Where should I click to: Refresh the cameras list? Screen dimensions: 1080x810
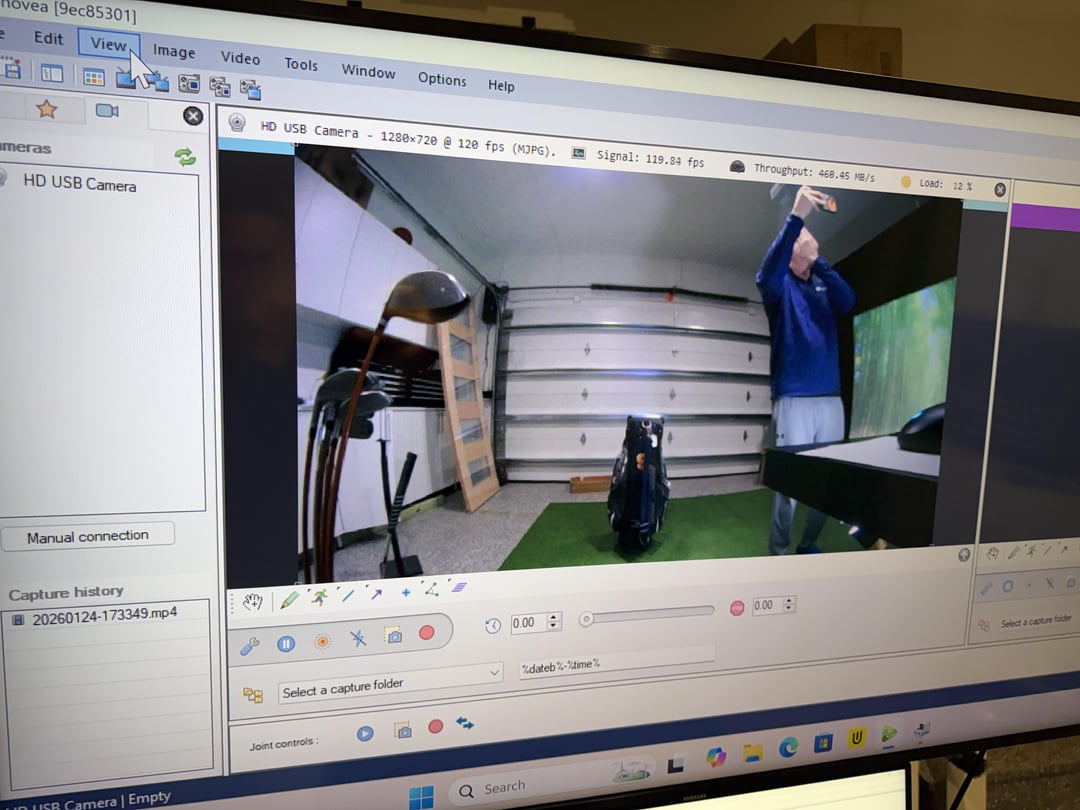(185, 157)
